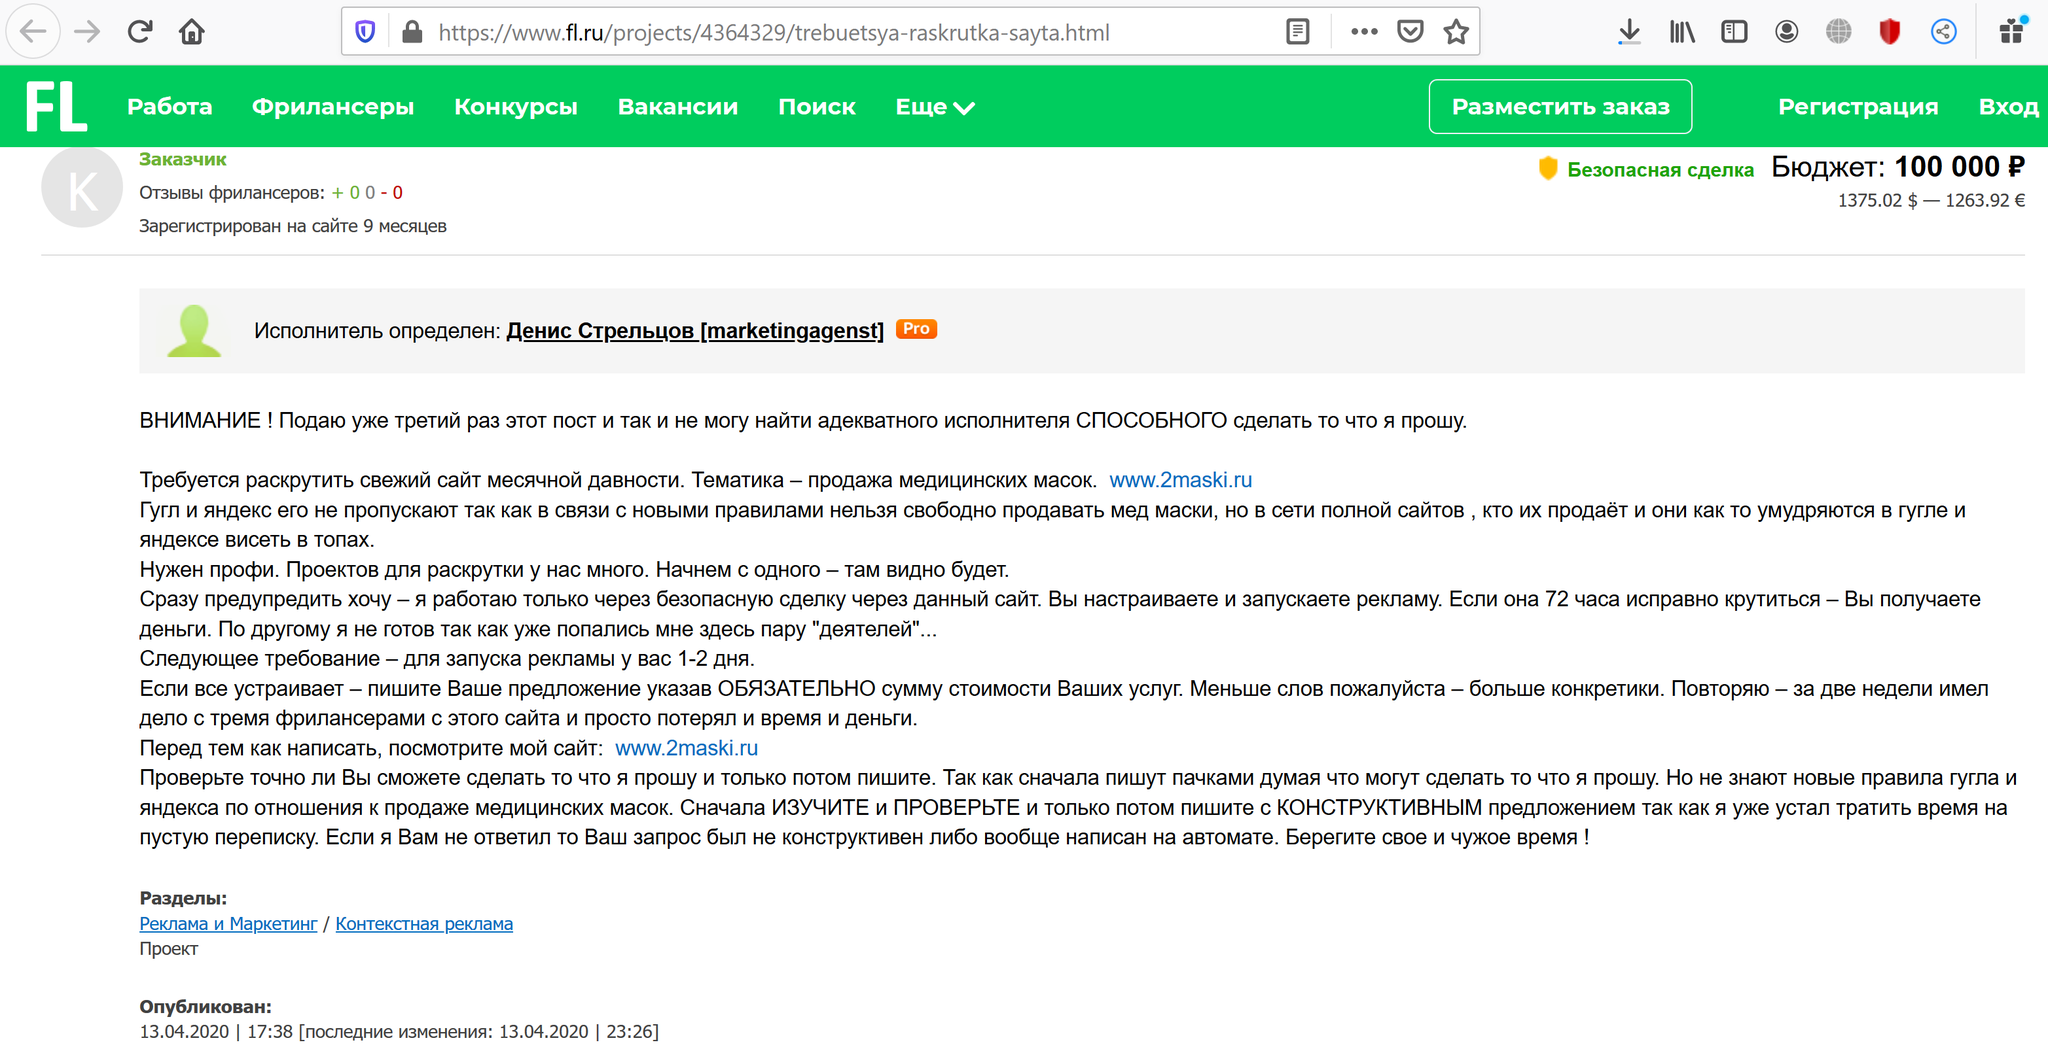Open the Контекстная реклама category link
The height and width of the screenshot is (1051, 2048).
[x=424, y=923]
